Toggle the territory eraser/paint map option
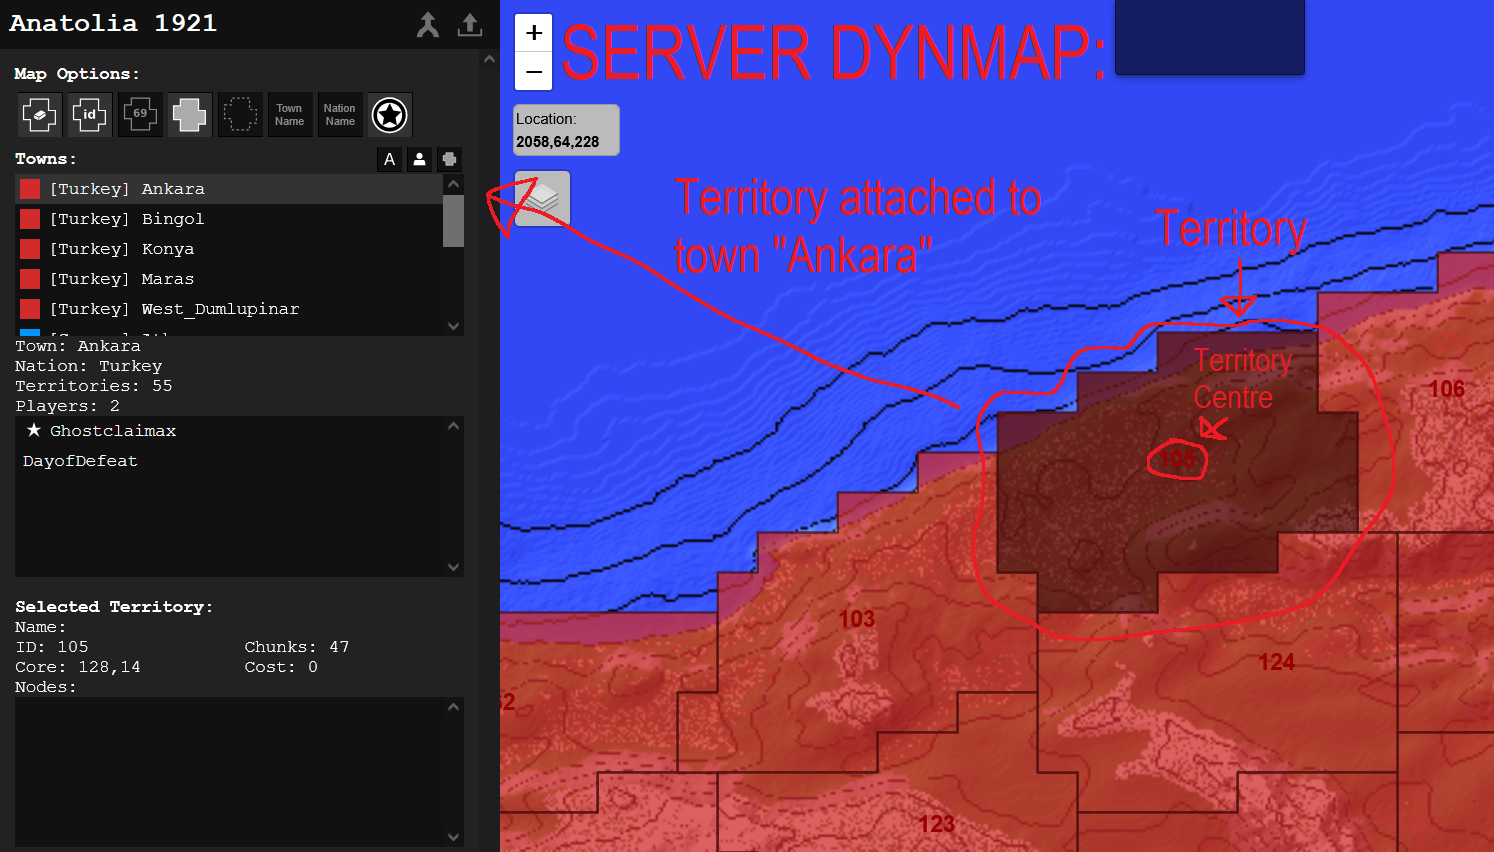Viewport: 1494px width, 852px height. (40, 115)
